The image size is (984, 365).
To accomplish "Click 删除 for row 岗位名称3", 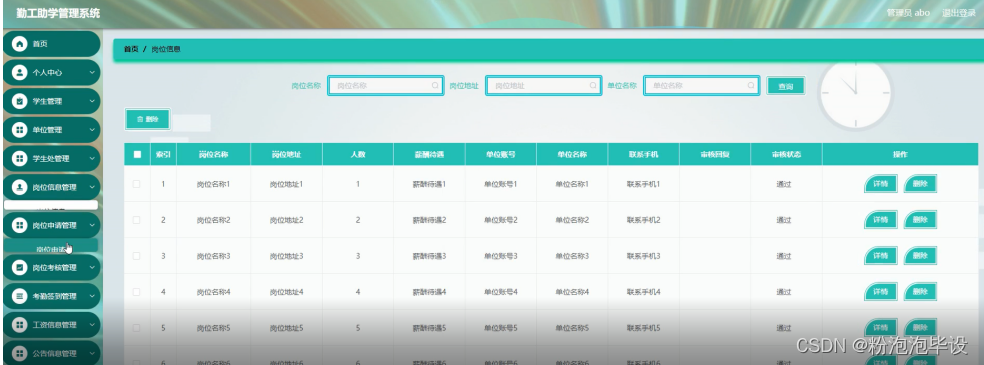I will pyautogui.click(x=920, y=256).
